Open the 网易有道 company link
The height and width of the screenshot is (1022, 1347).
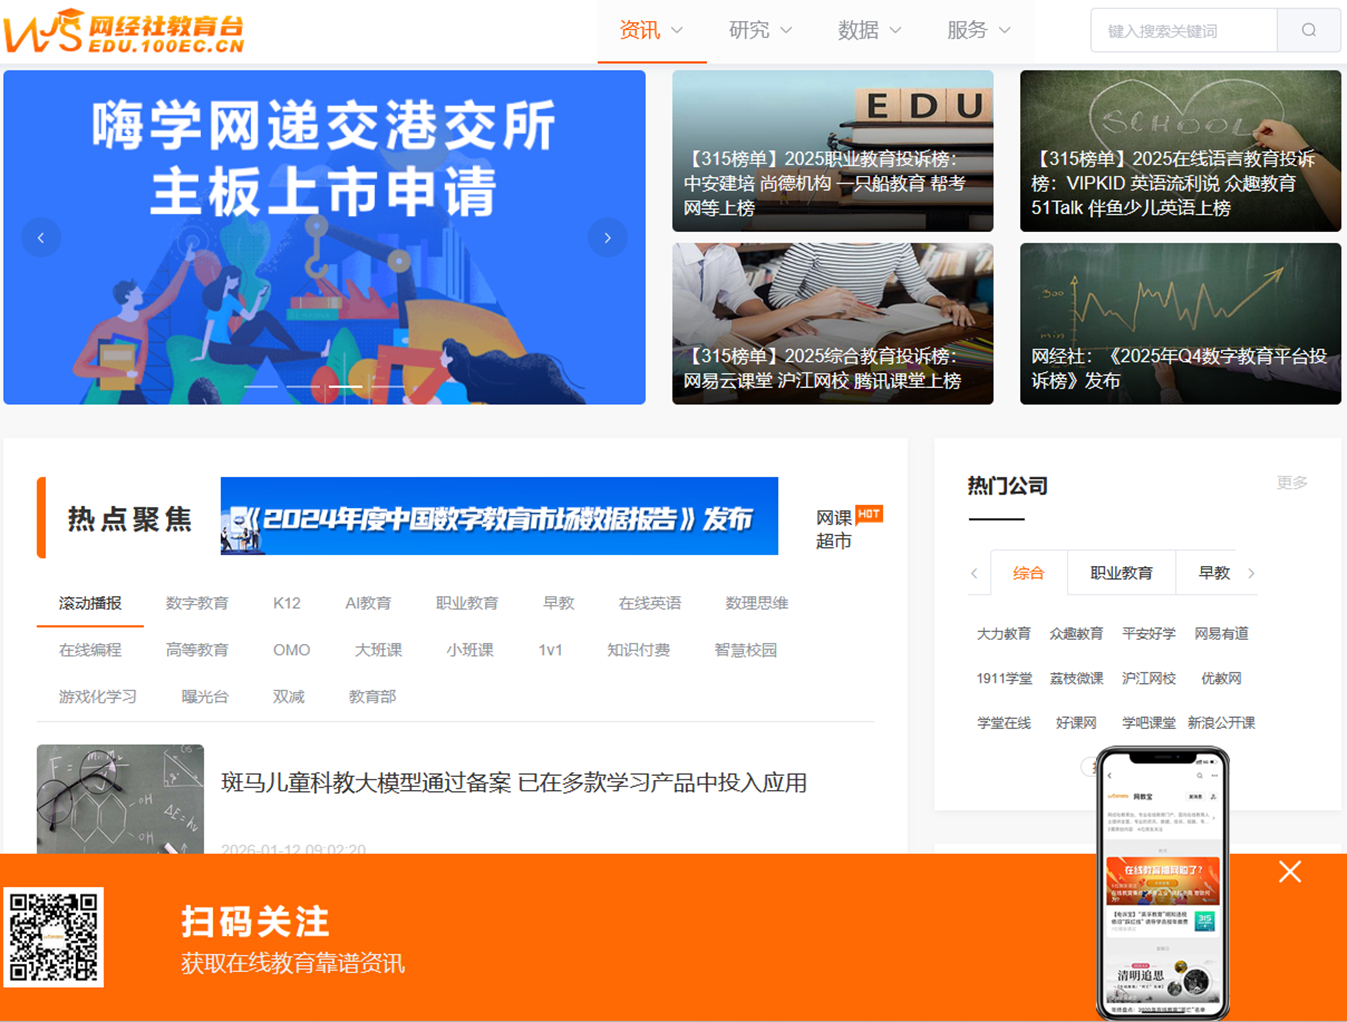(x=1221, y=633)
